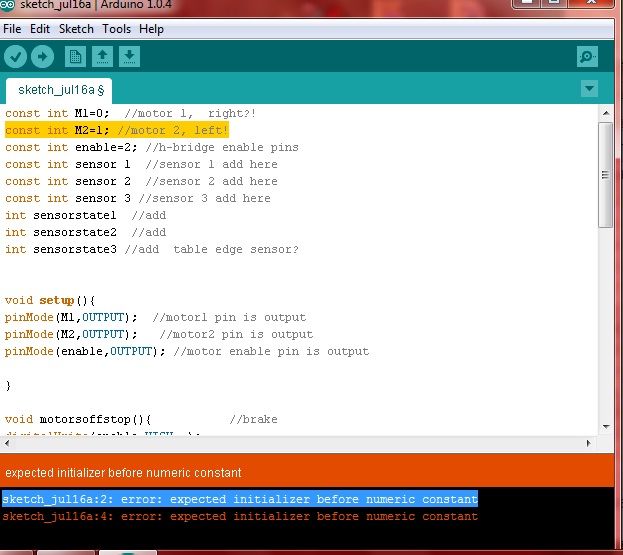This screenshot has height=555, width=623.
Task: Open the Help menu
Action: (151, 29)
